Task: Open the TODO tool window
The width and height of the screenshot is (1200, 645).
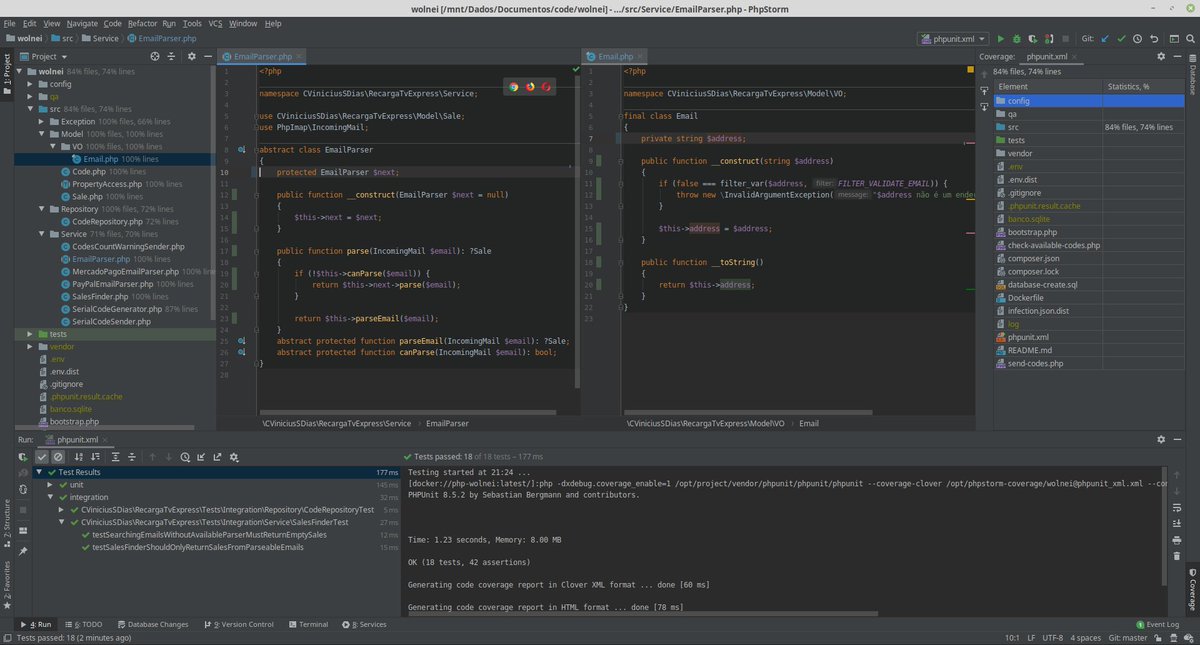Action: pyautogui.click(x=84, y=625)
